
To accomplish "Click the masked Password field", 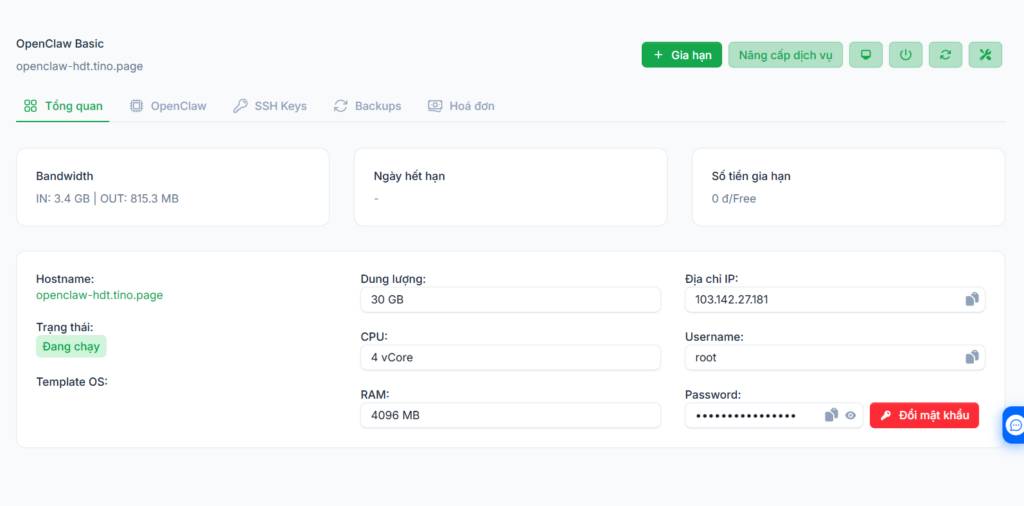I will tap(774, 415).
